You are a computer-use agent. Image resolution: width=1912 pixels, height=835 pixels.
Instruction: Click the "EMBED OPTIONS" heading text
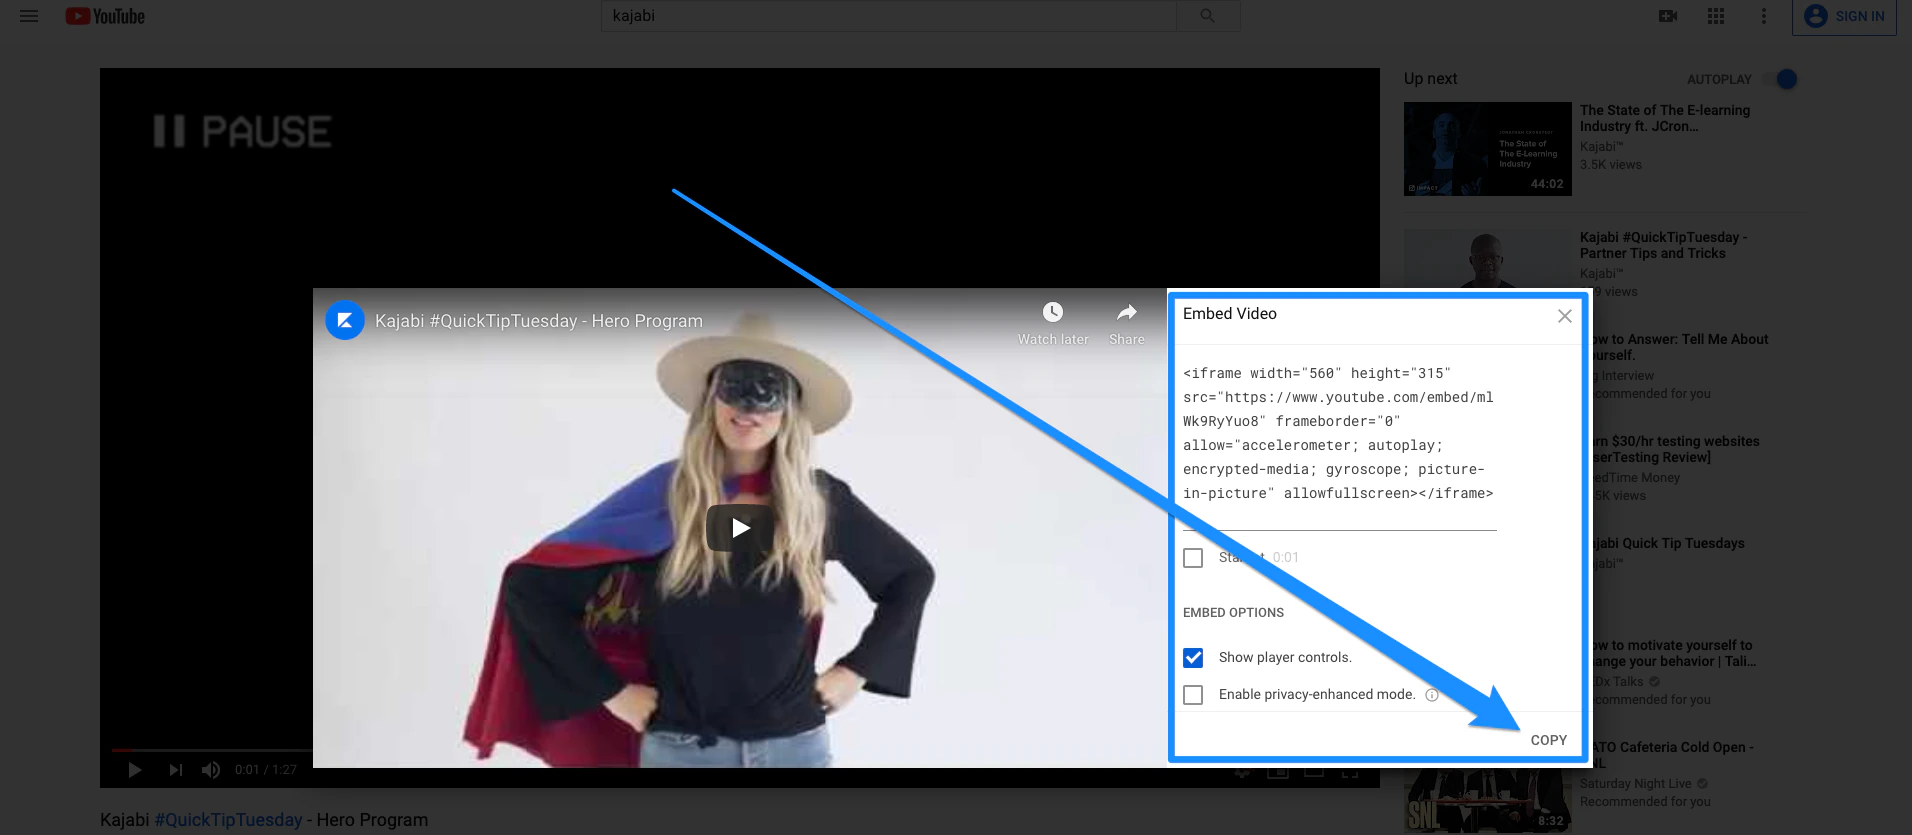tap(1233, 613)
